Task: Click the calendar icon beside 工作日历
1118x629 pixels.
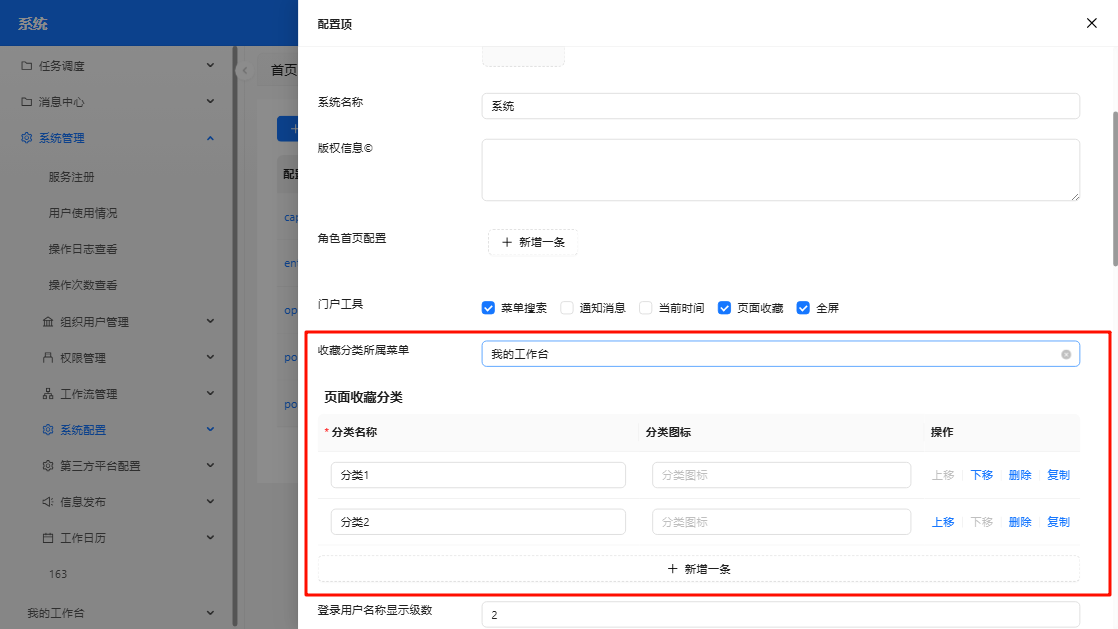Action: click(48, 538)
